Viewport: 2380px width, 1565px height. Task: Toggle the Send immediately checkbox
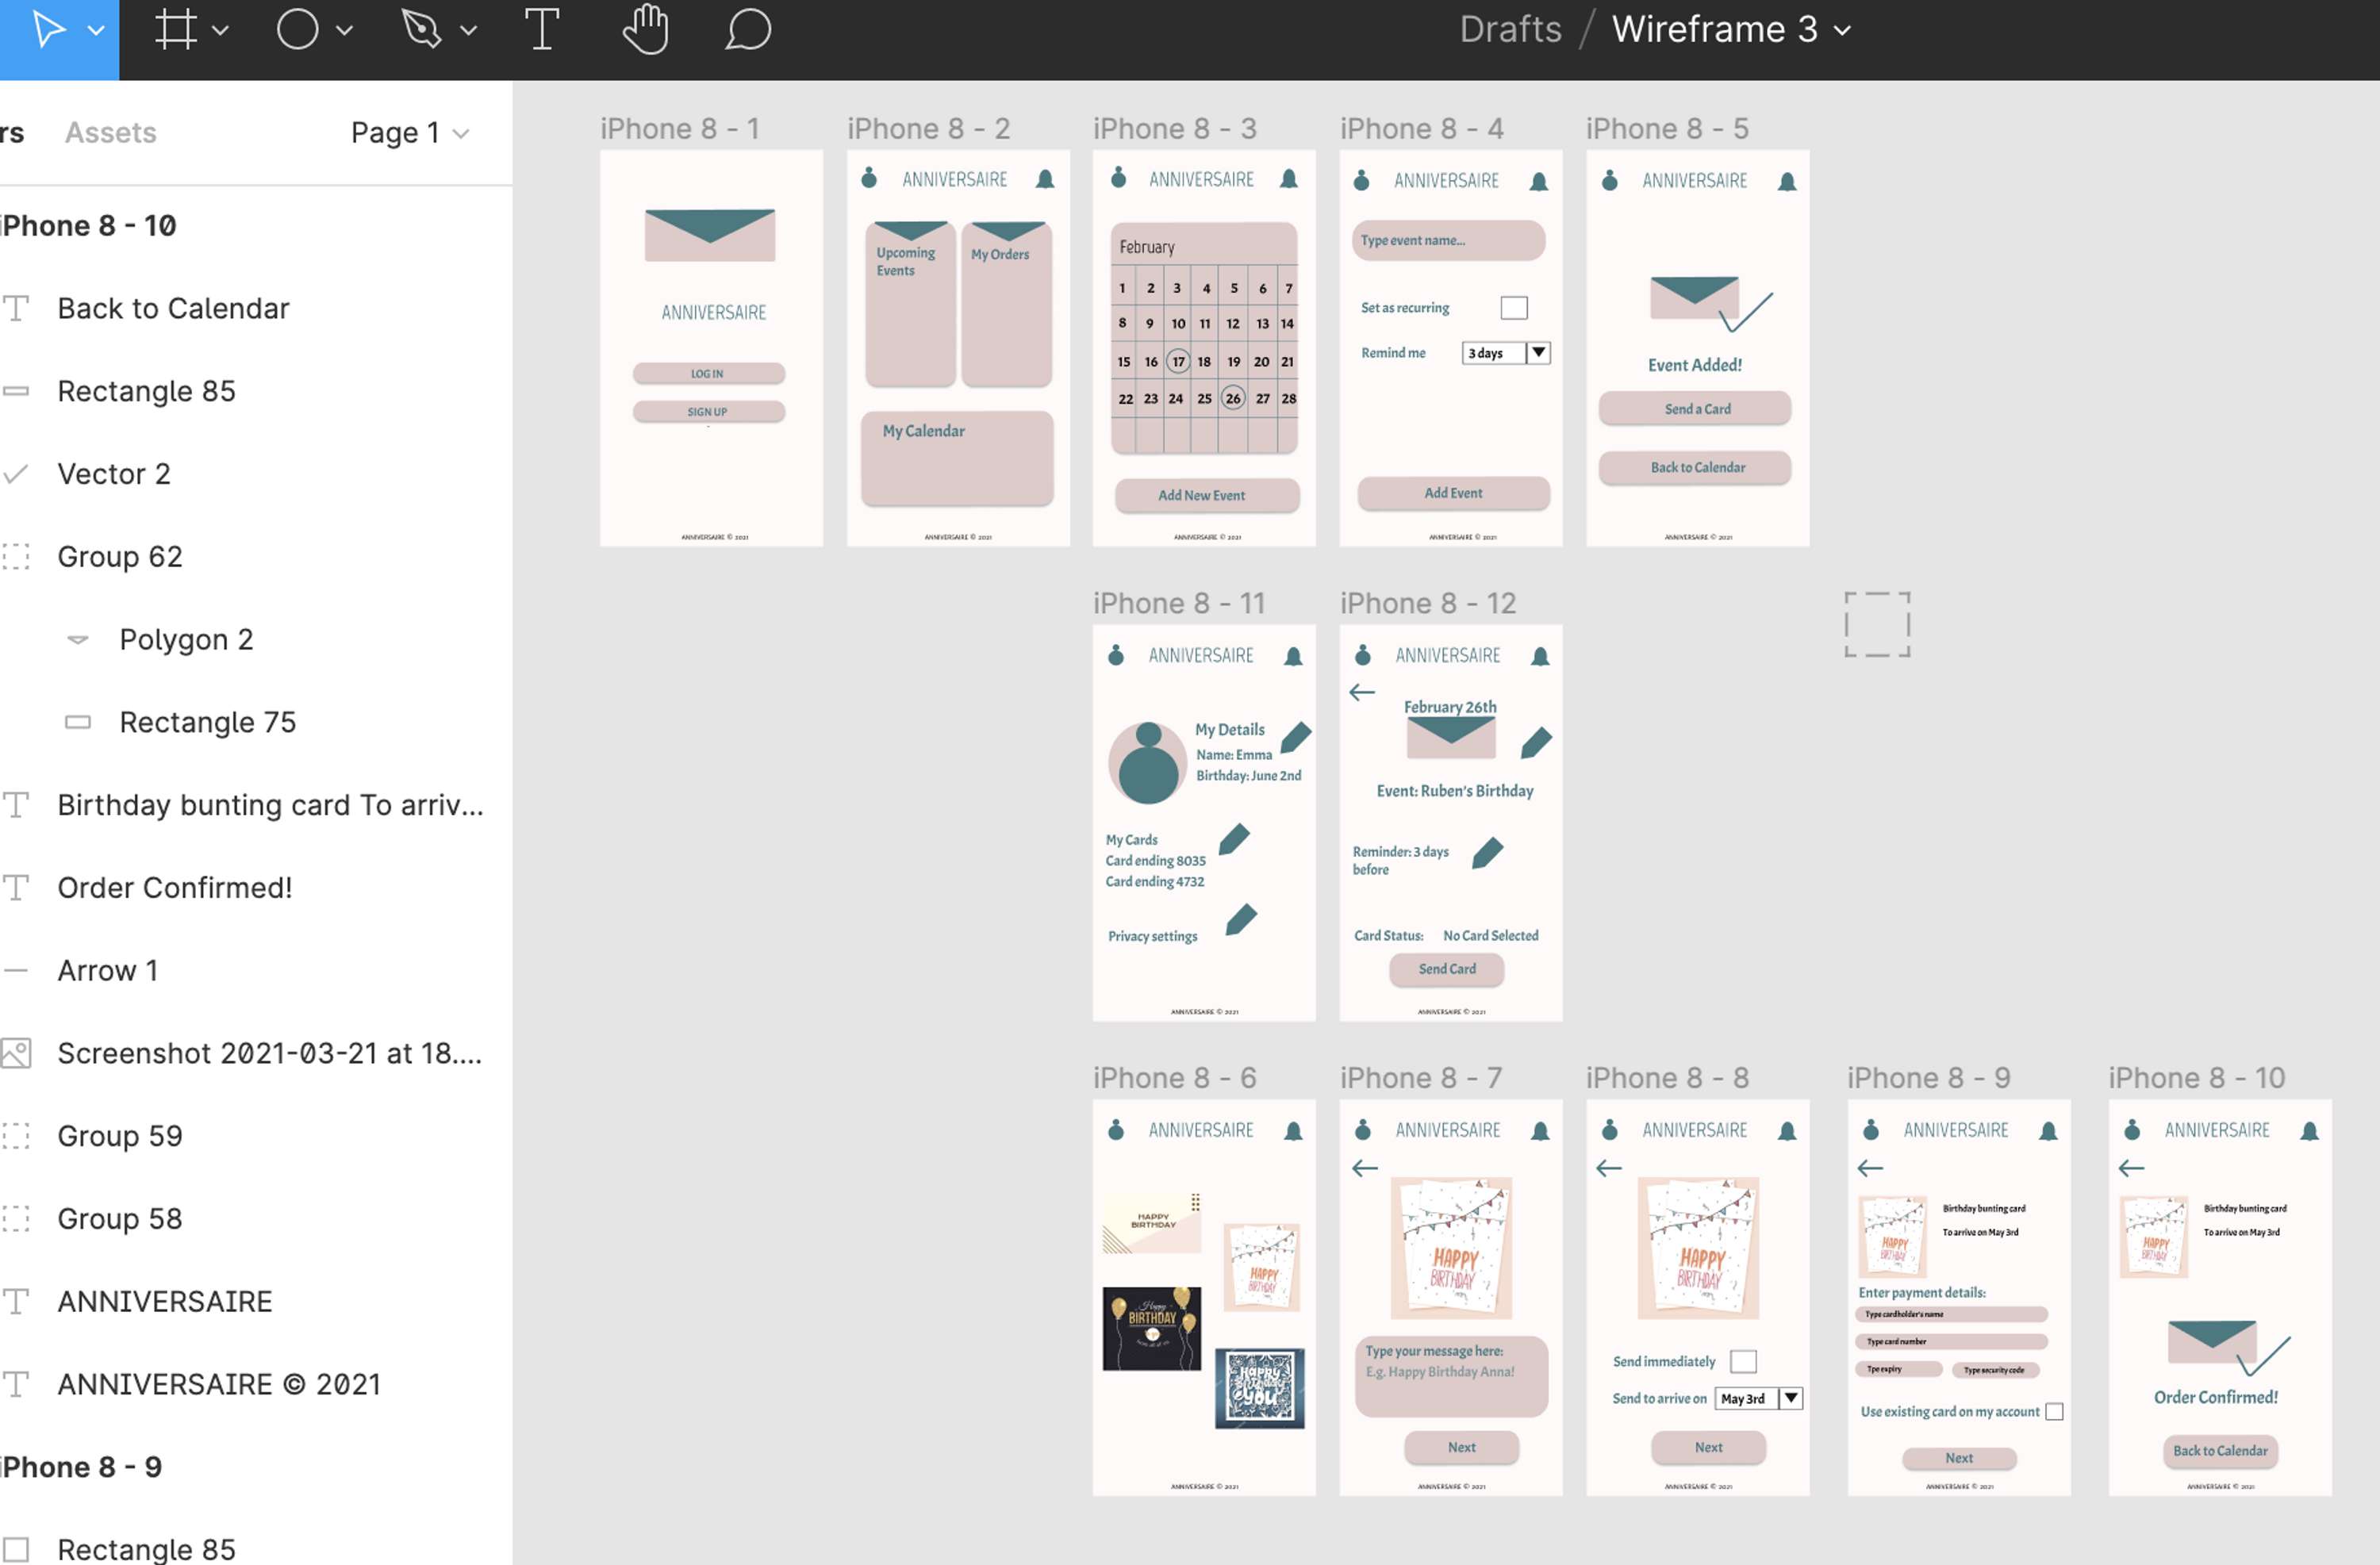pyautogui.click(x=1742, y=1361)
